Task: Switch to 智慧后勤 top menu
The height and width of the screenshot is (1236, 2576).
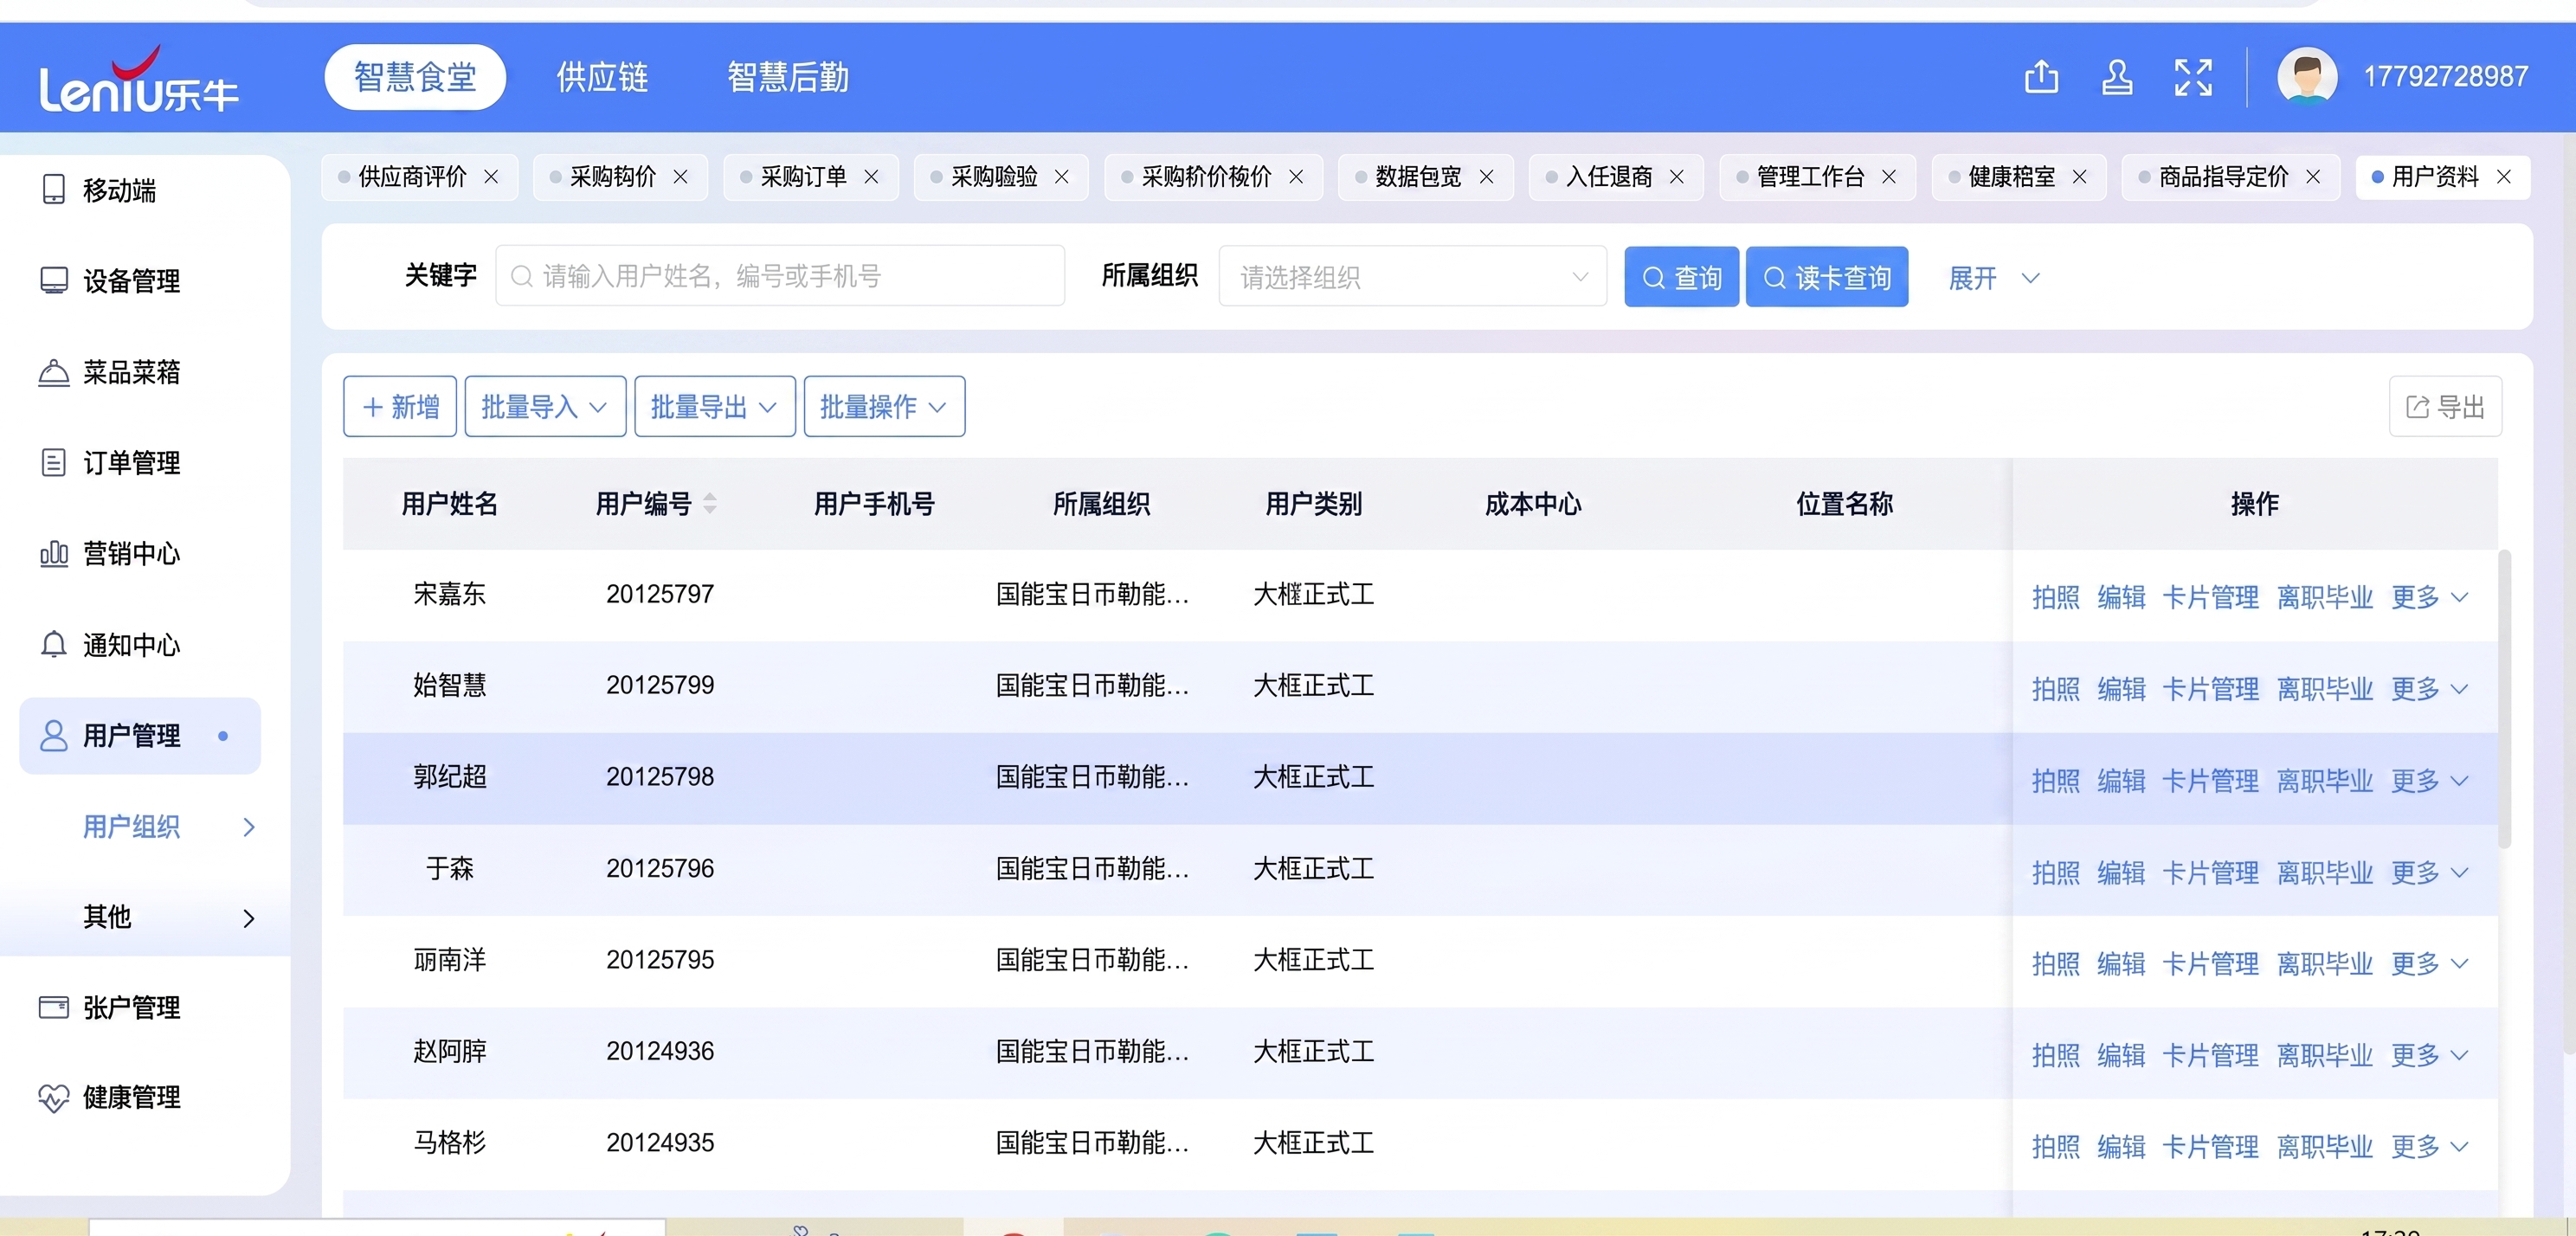Action: coord(788,77)
